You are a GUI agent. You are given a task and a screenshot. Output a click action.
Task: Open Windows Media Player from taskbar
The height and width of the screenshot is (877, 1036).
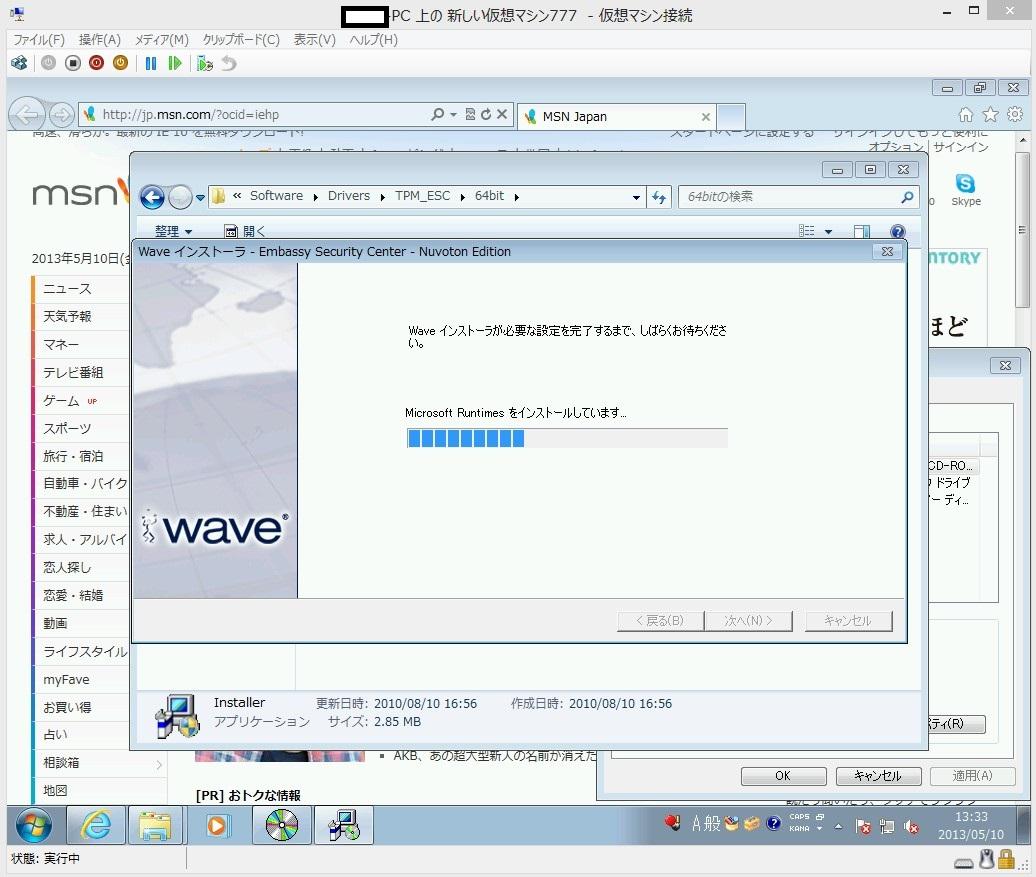tap(217, 825)
